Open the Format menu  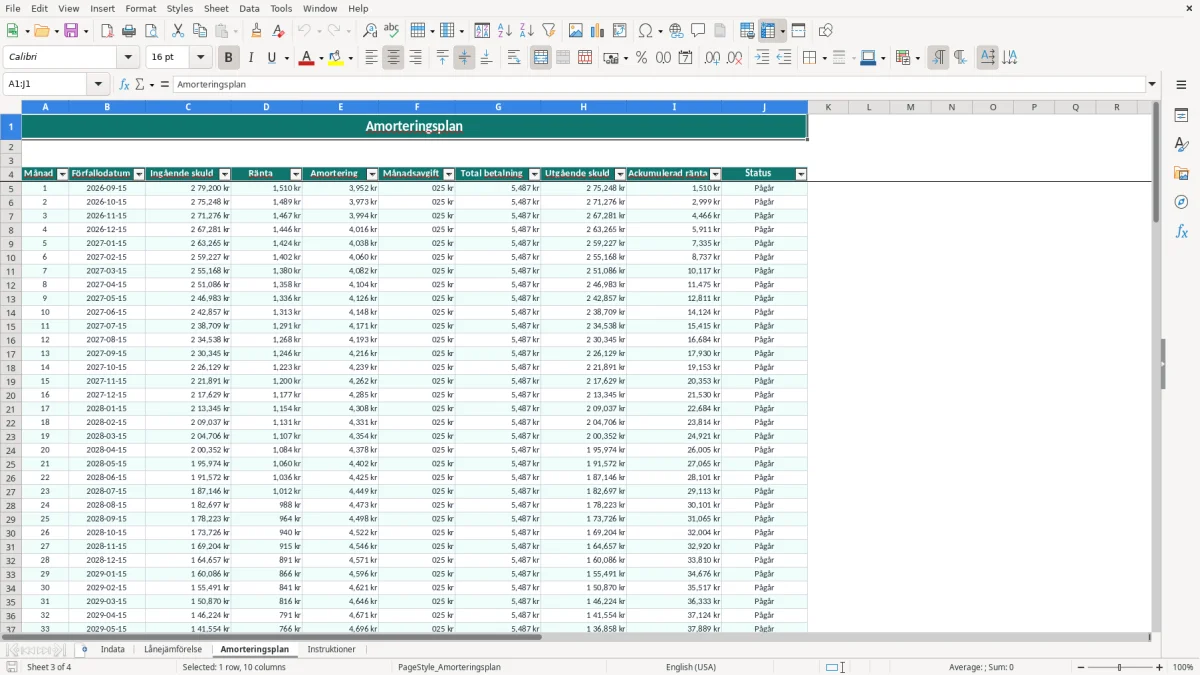tap(141, 8)
